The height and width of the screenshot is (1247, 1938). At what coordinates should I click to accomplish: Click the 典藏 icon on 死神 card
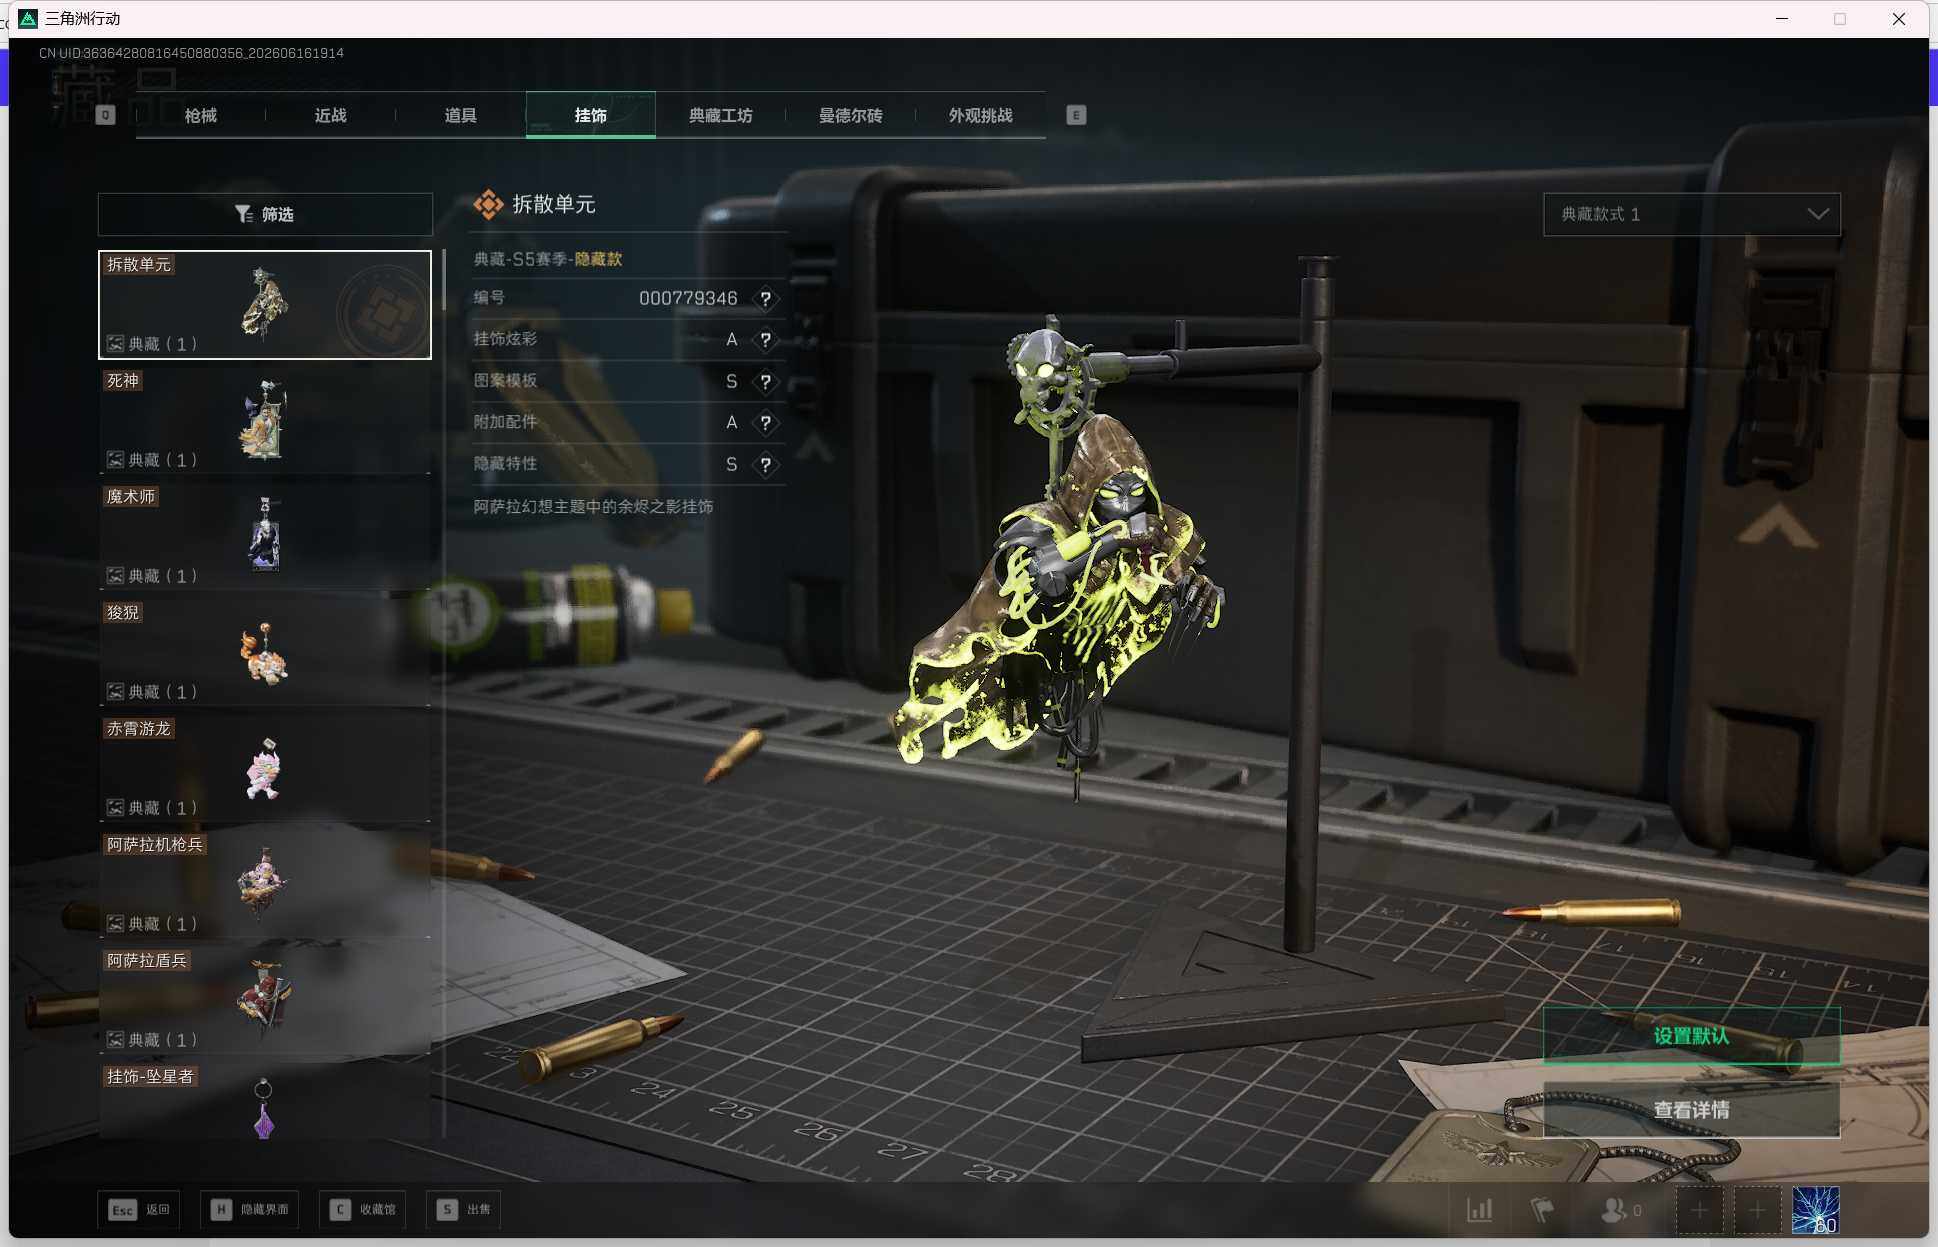click(116, 460)
